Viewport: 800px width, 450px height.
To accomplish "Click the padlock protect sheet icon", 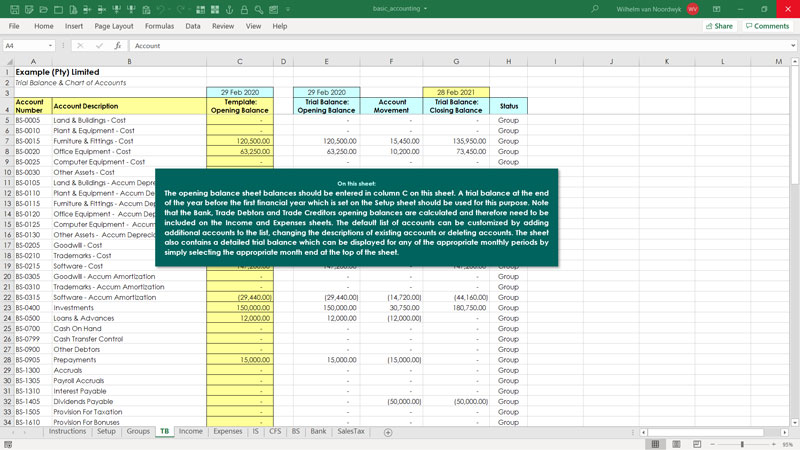I will click(244, 9).
